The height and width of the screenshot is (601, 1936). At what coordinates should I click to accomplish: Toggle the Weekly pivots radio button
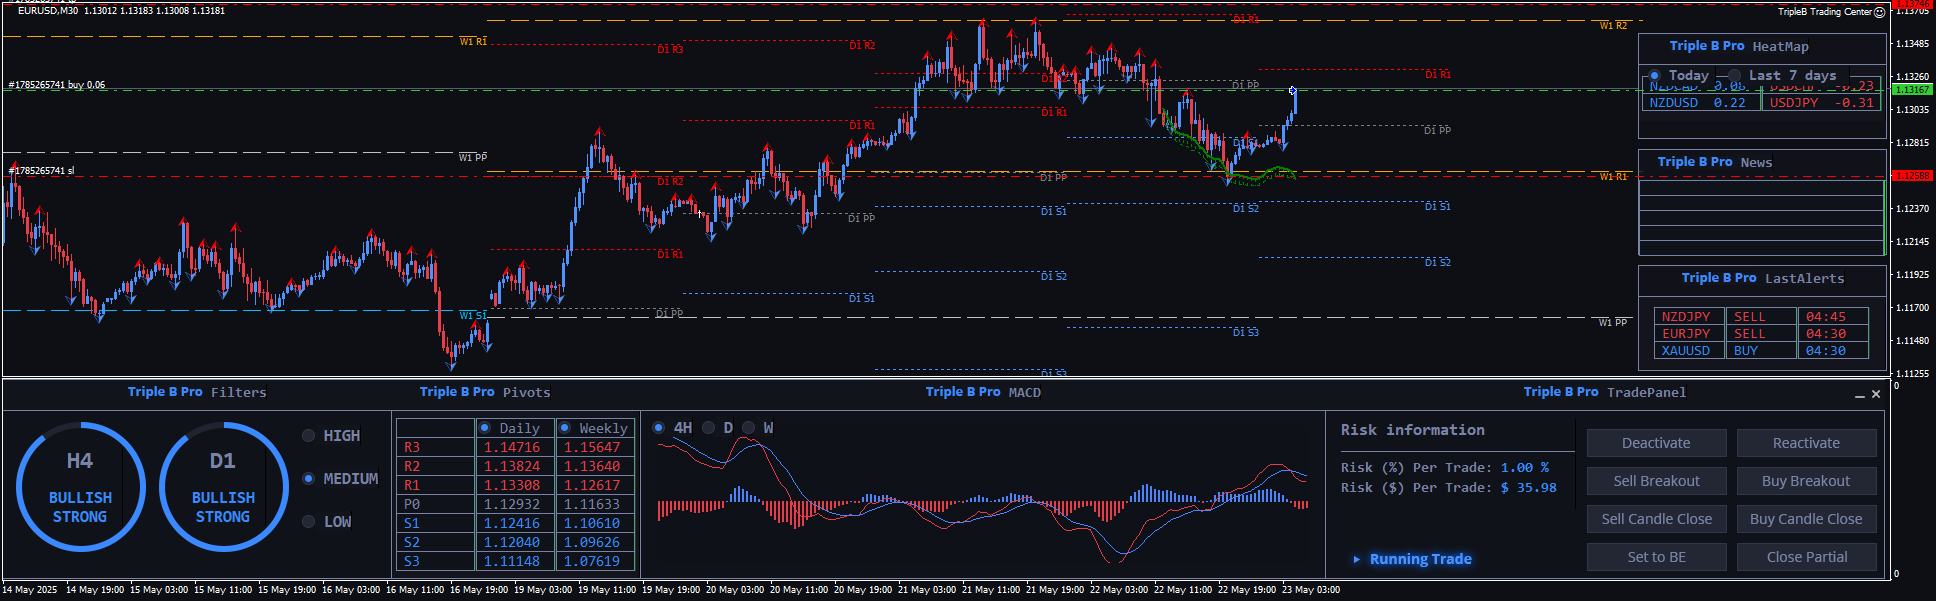click(565, 428)
